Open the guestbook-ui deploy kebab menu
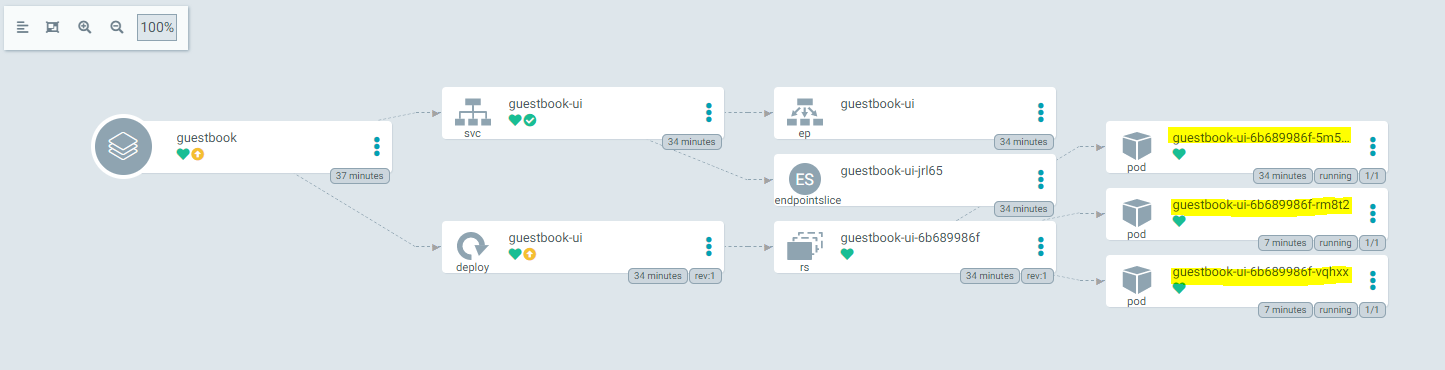Viewport: 1445px width, 370px height. [709, 246]
